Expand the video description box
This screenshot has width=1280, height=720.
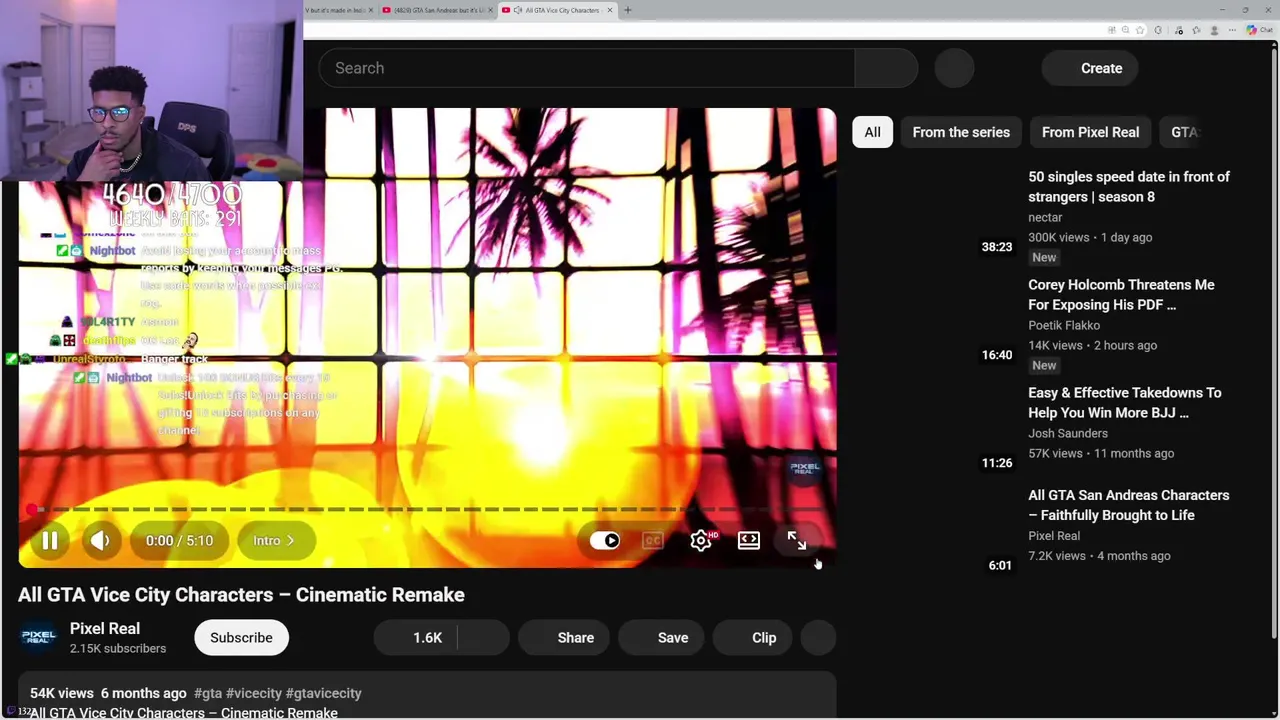click(x=427, y=696)
